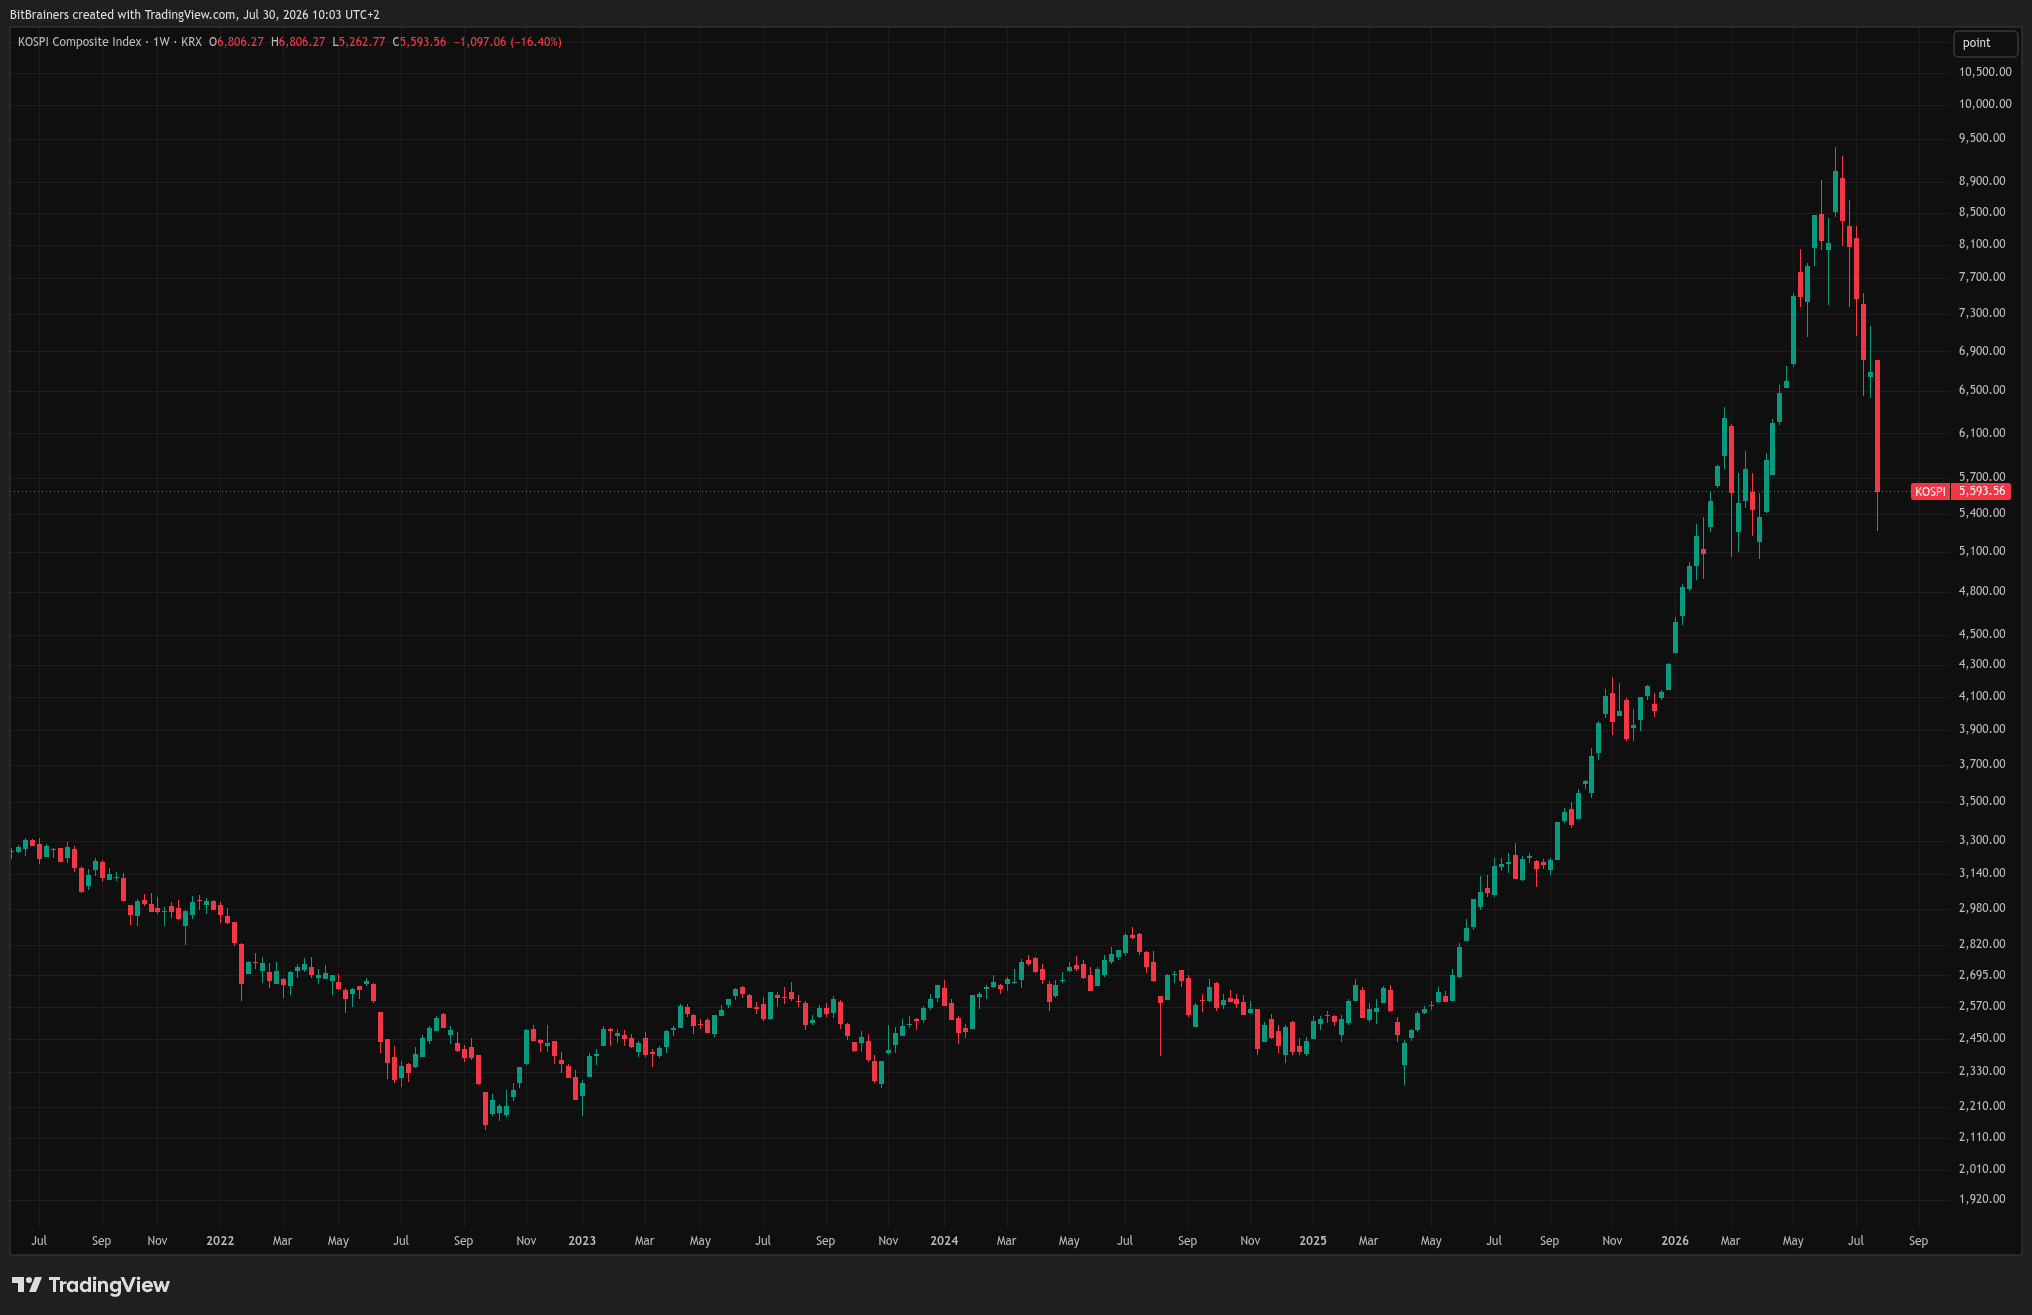Click the 5,100.00 price axis label
2032x1315 pixels.
1982,551
